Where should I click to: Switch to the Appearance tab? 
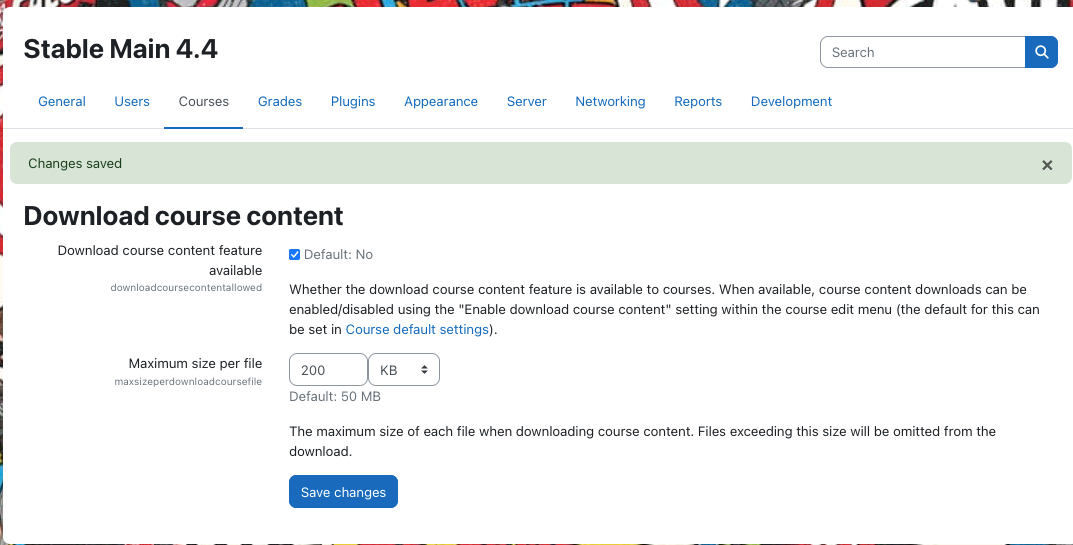click(x=441, y=101)
